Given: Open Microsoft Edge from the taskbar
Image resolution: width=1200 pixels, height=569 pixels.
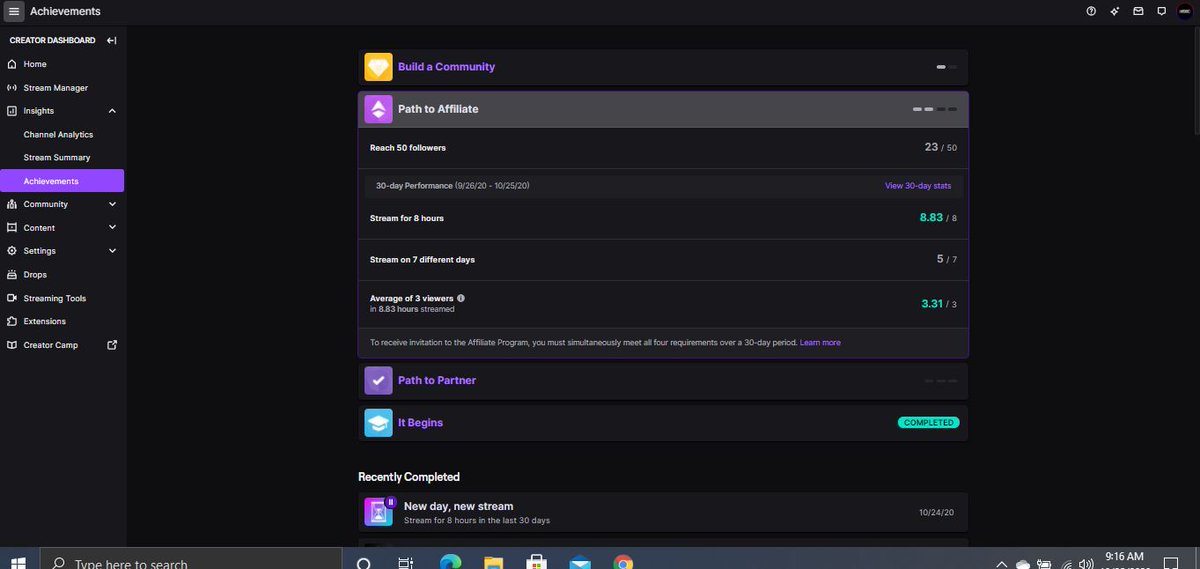Looking at the screenshot, I should 449,563.
